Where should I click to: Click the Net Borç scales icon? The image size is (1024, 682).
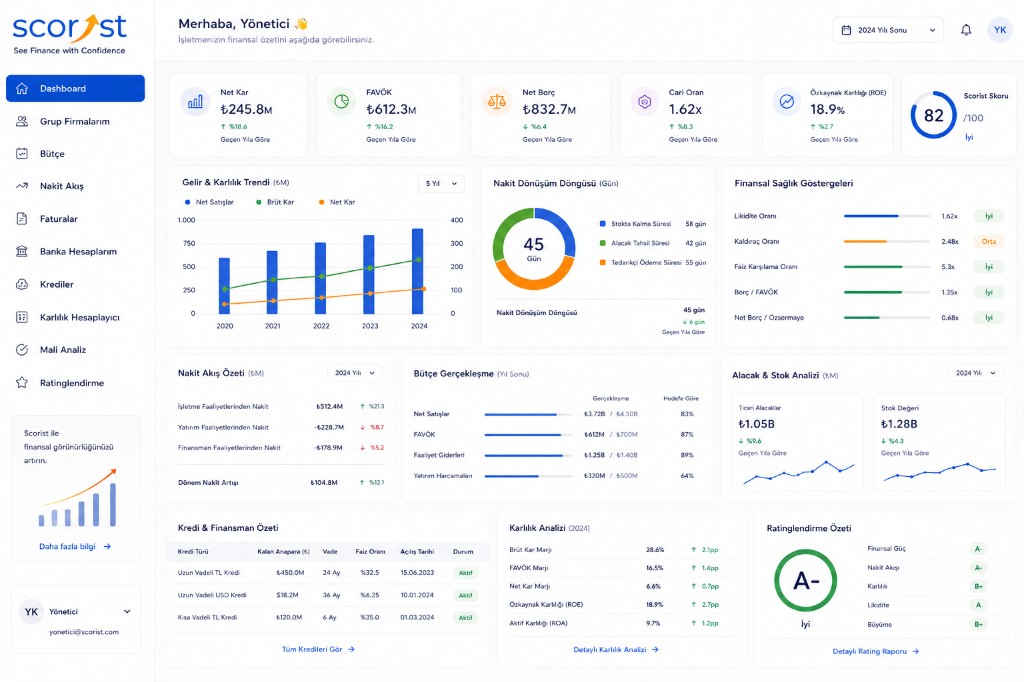coord(497,102)
